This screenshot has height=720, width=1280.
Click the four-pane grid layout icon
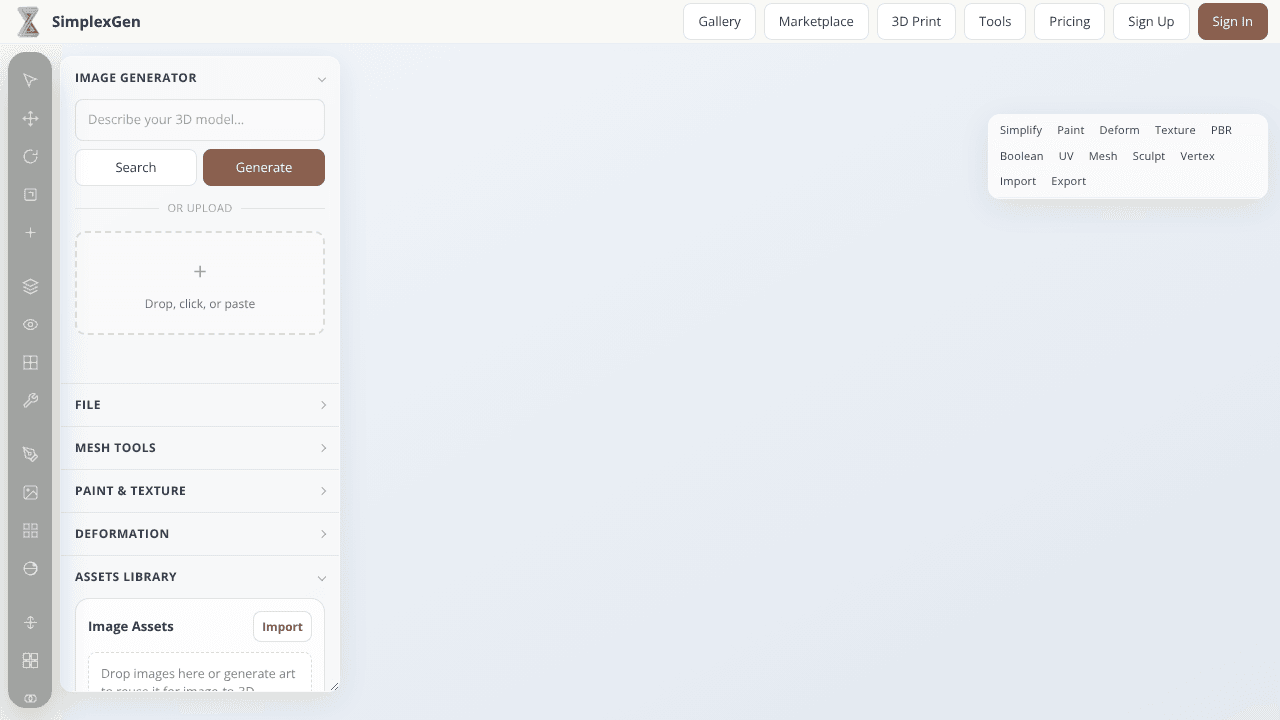(x=30, y=363)
